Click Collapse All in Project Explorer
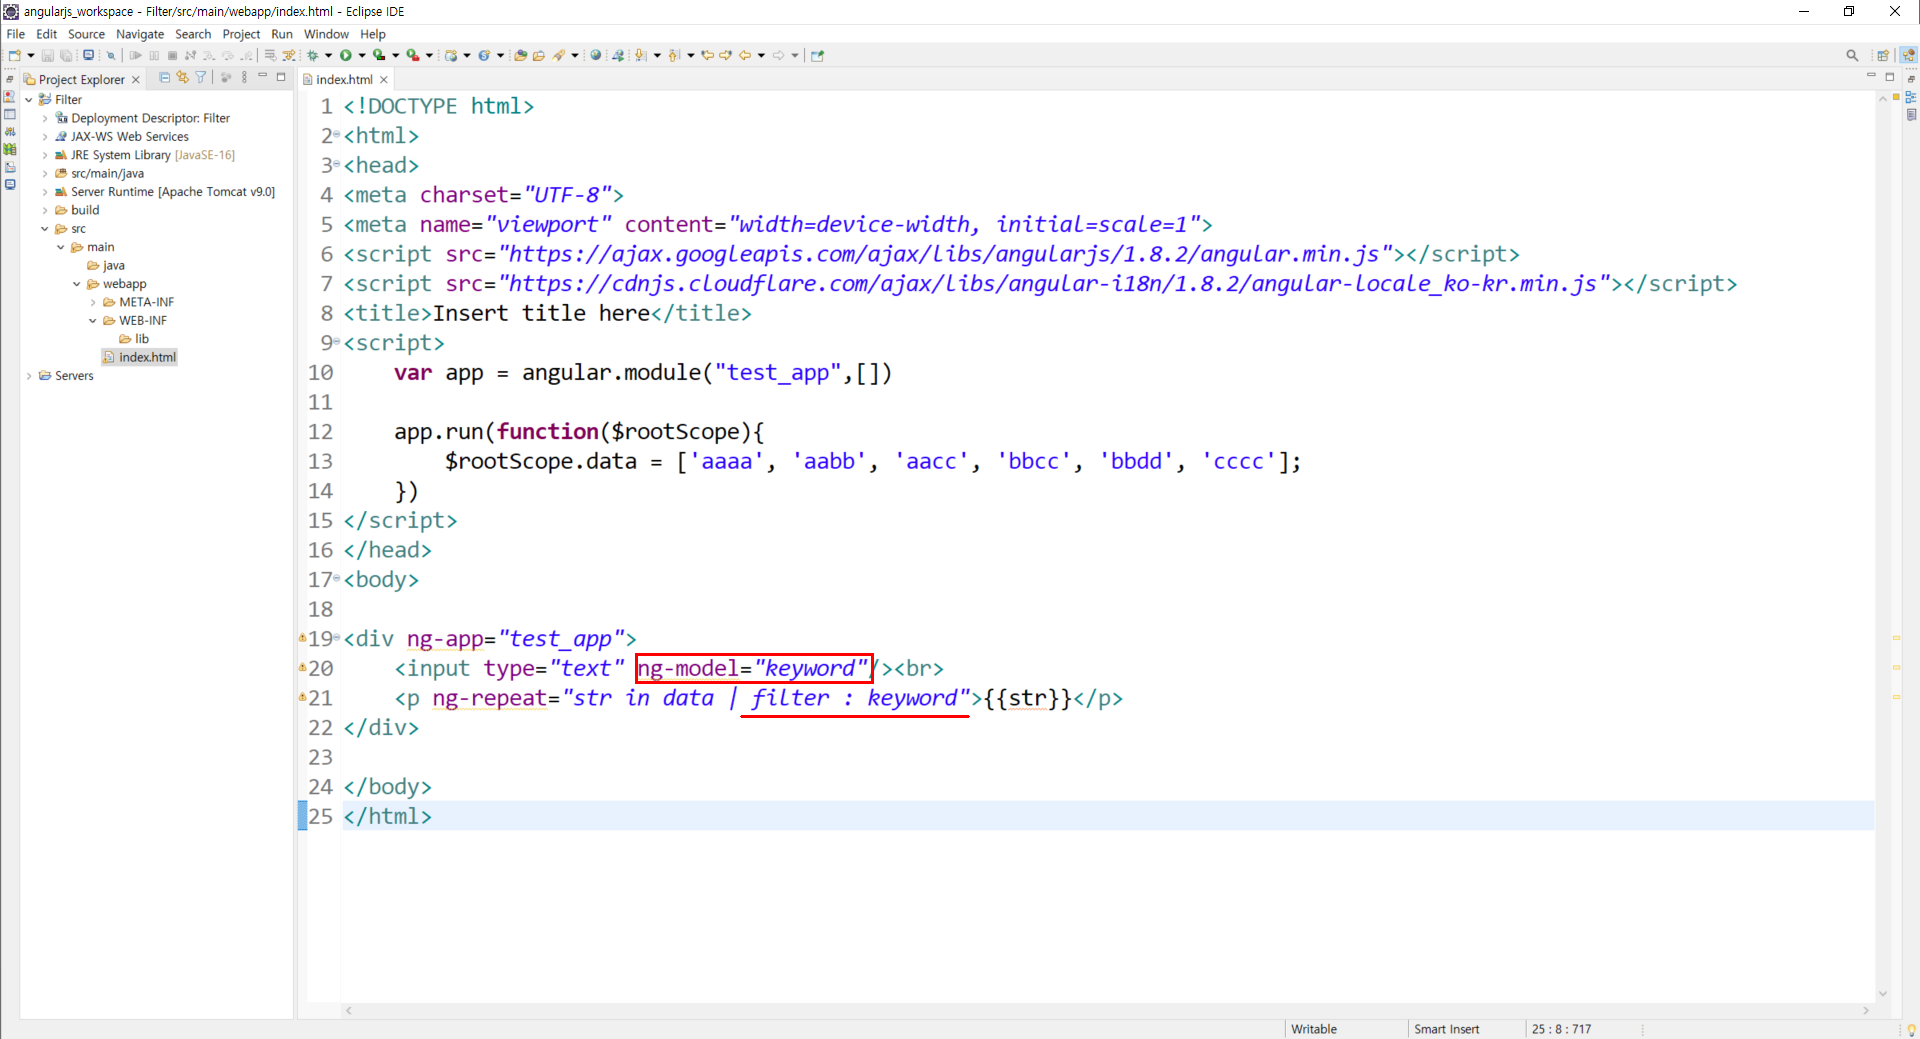 coord(164,77)
